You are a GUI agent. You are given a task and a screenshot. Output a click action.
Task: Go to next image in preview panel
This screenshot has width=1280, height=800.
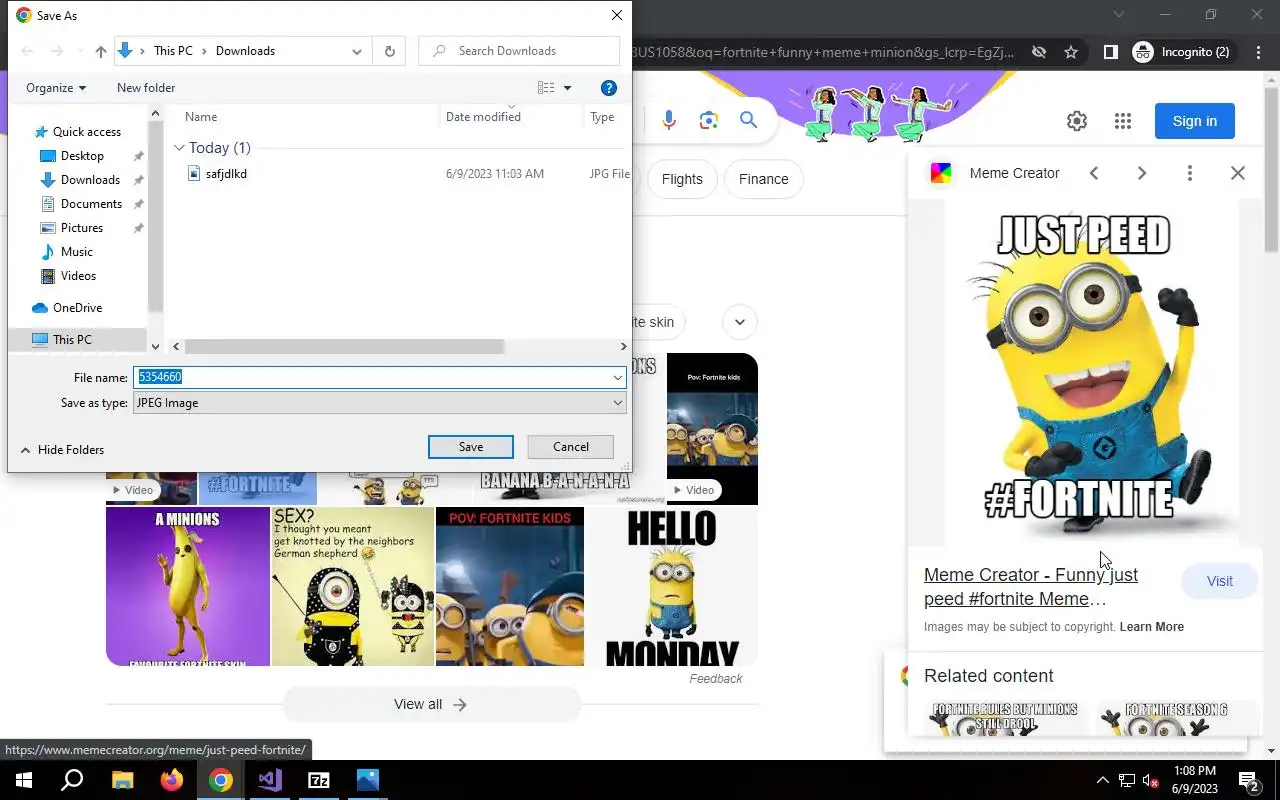click(x=1142, y=173)
